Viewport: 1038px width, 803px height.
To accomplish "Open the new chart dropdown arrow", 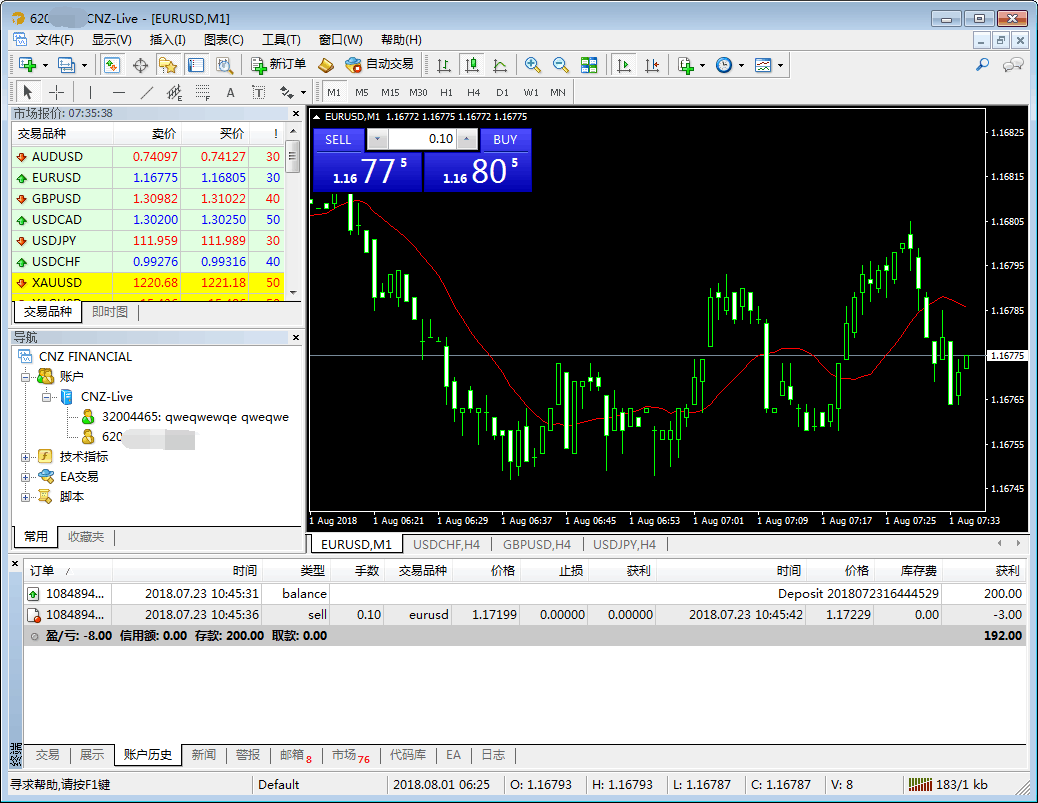I will (45, 65).
